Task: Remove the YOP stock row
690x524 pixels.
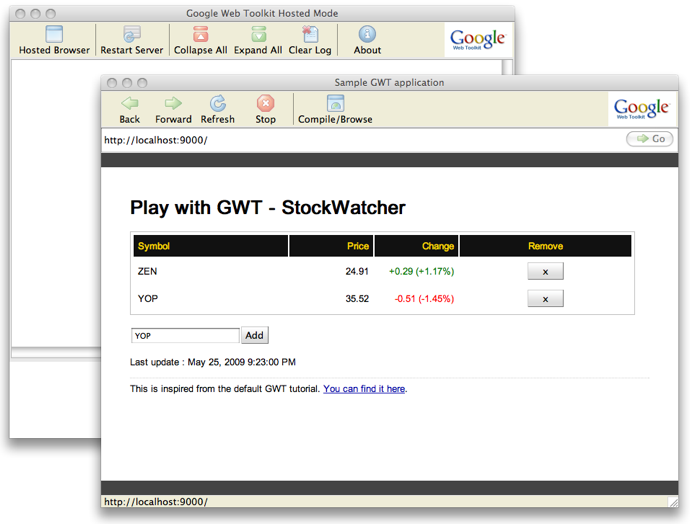Action: 545,298
